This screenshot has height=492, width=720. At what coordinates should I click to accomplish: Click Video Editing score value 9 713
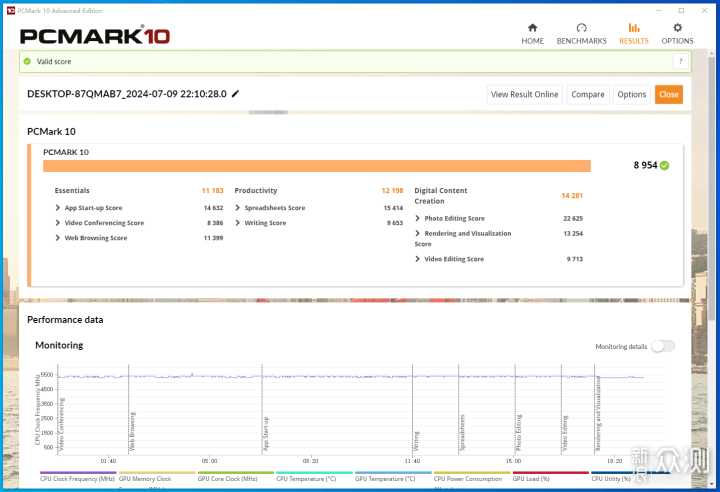click(x=574, y=259)
